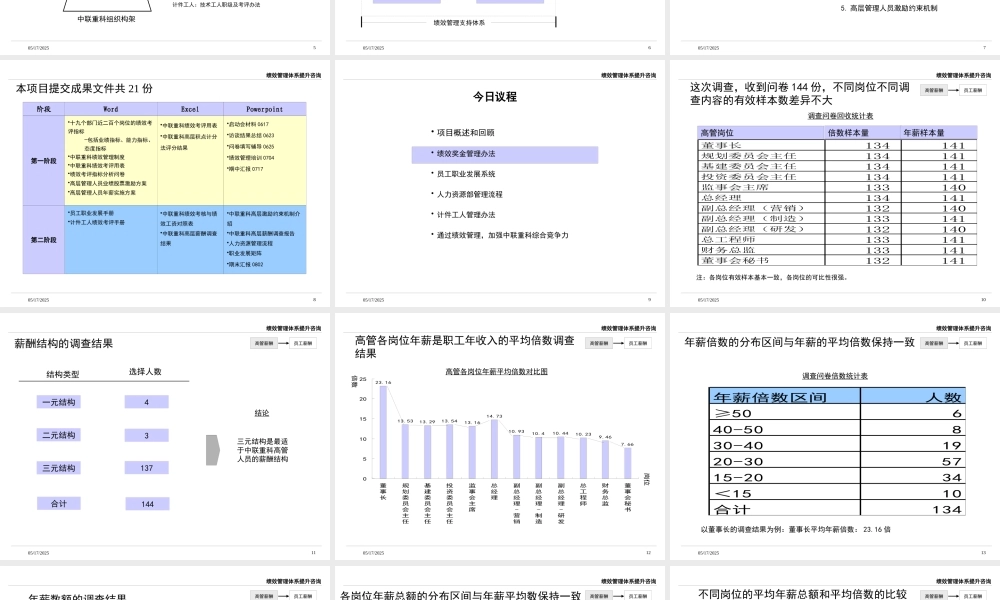Click the 调查问卷回收统计表 table title
Screen dimensions: 1000x600
[841, 116]
